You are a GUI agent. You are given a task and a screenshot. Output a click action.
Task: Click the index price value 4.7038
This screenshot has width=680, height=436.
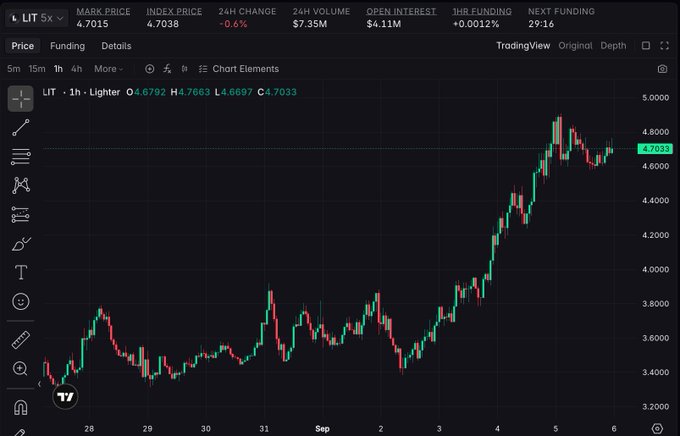click(163, 24)
